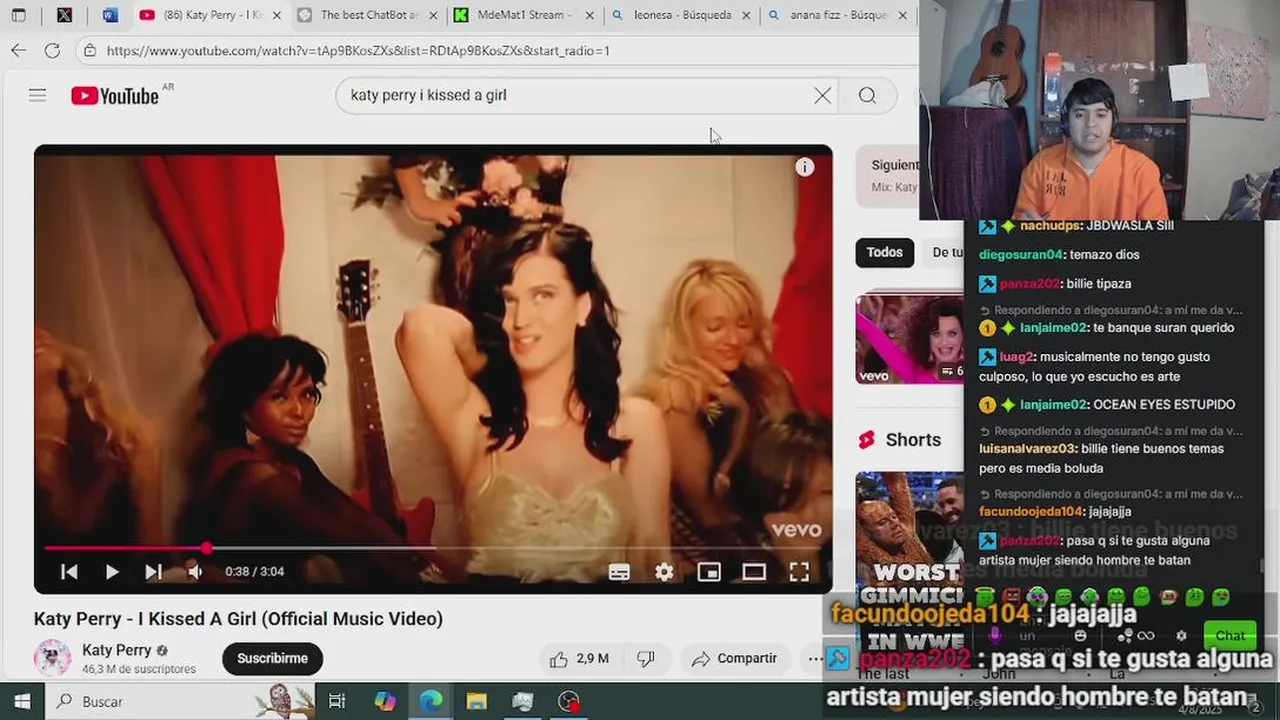This screenshot has width=1280, height=720.
Task: Launch Copilot from the taskbar
Action: click(x=385, y=701)
